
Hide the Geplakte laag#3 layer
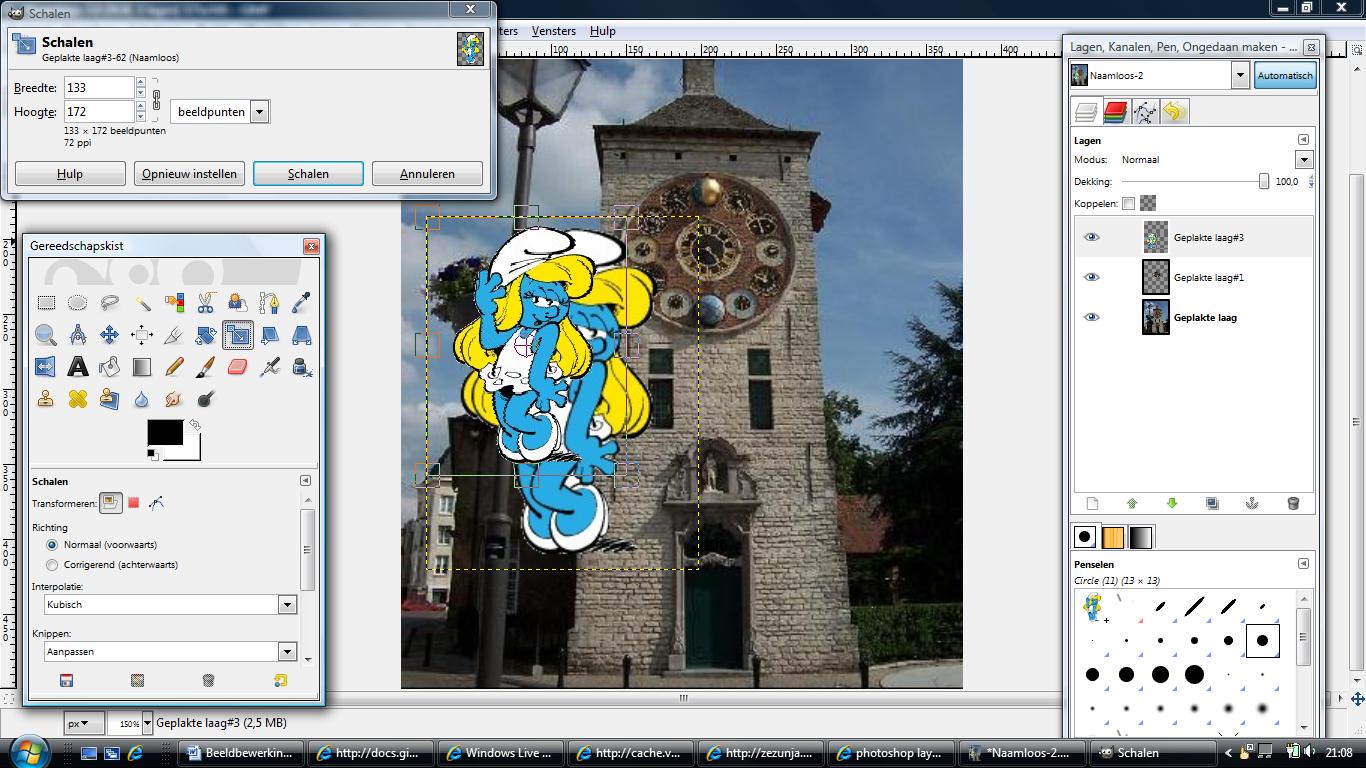[x=1092, y=237]
